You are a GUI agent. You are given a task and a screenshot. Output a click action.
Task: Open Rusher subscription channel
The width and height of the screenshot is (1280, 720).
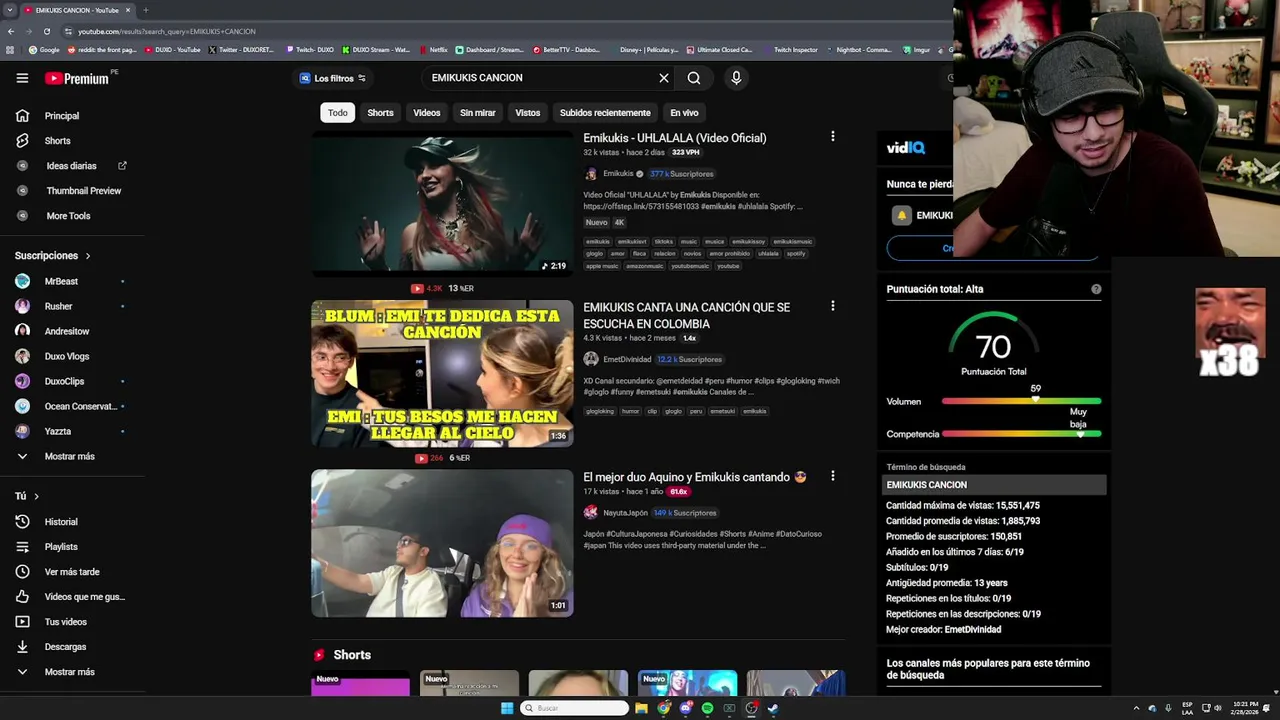point(58,307)
